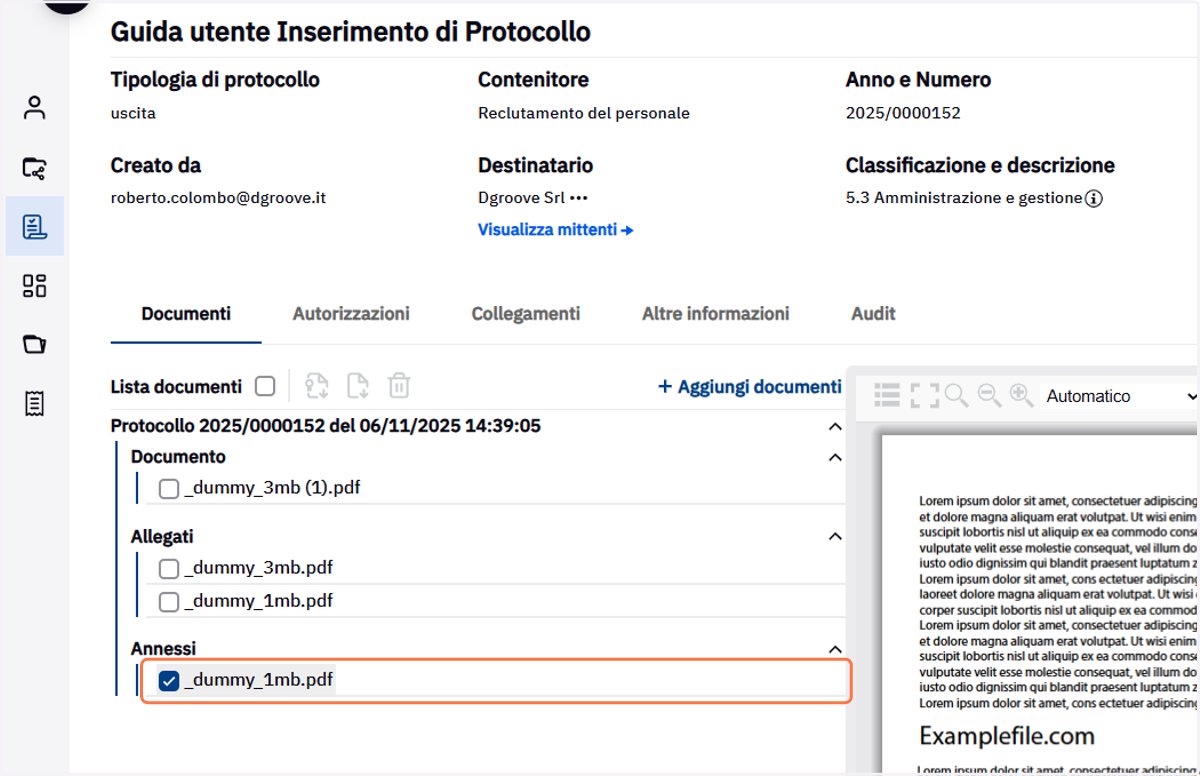1200x776 pixels.
Task: Click the first document download icon in toolbar
Action: click(317, 386)
